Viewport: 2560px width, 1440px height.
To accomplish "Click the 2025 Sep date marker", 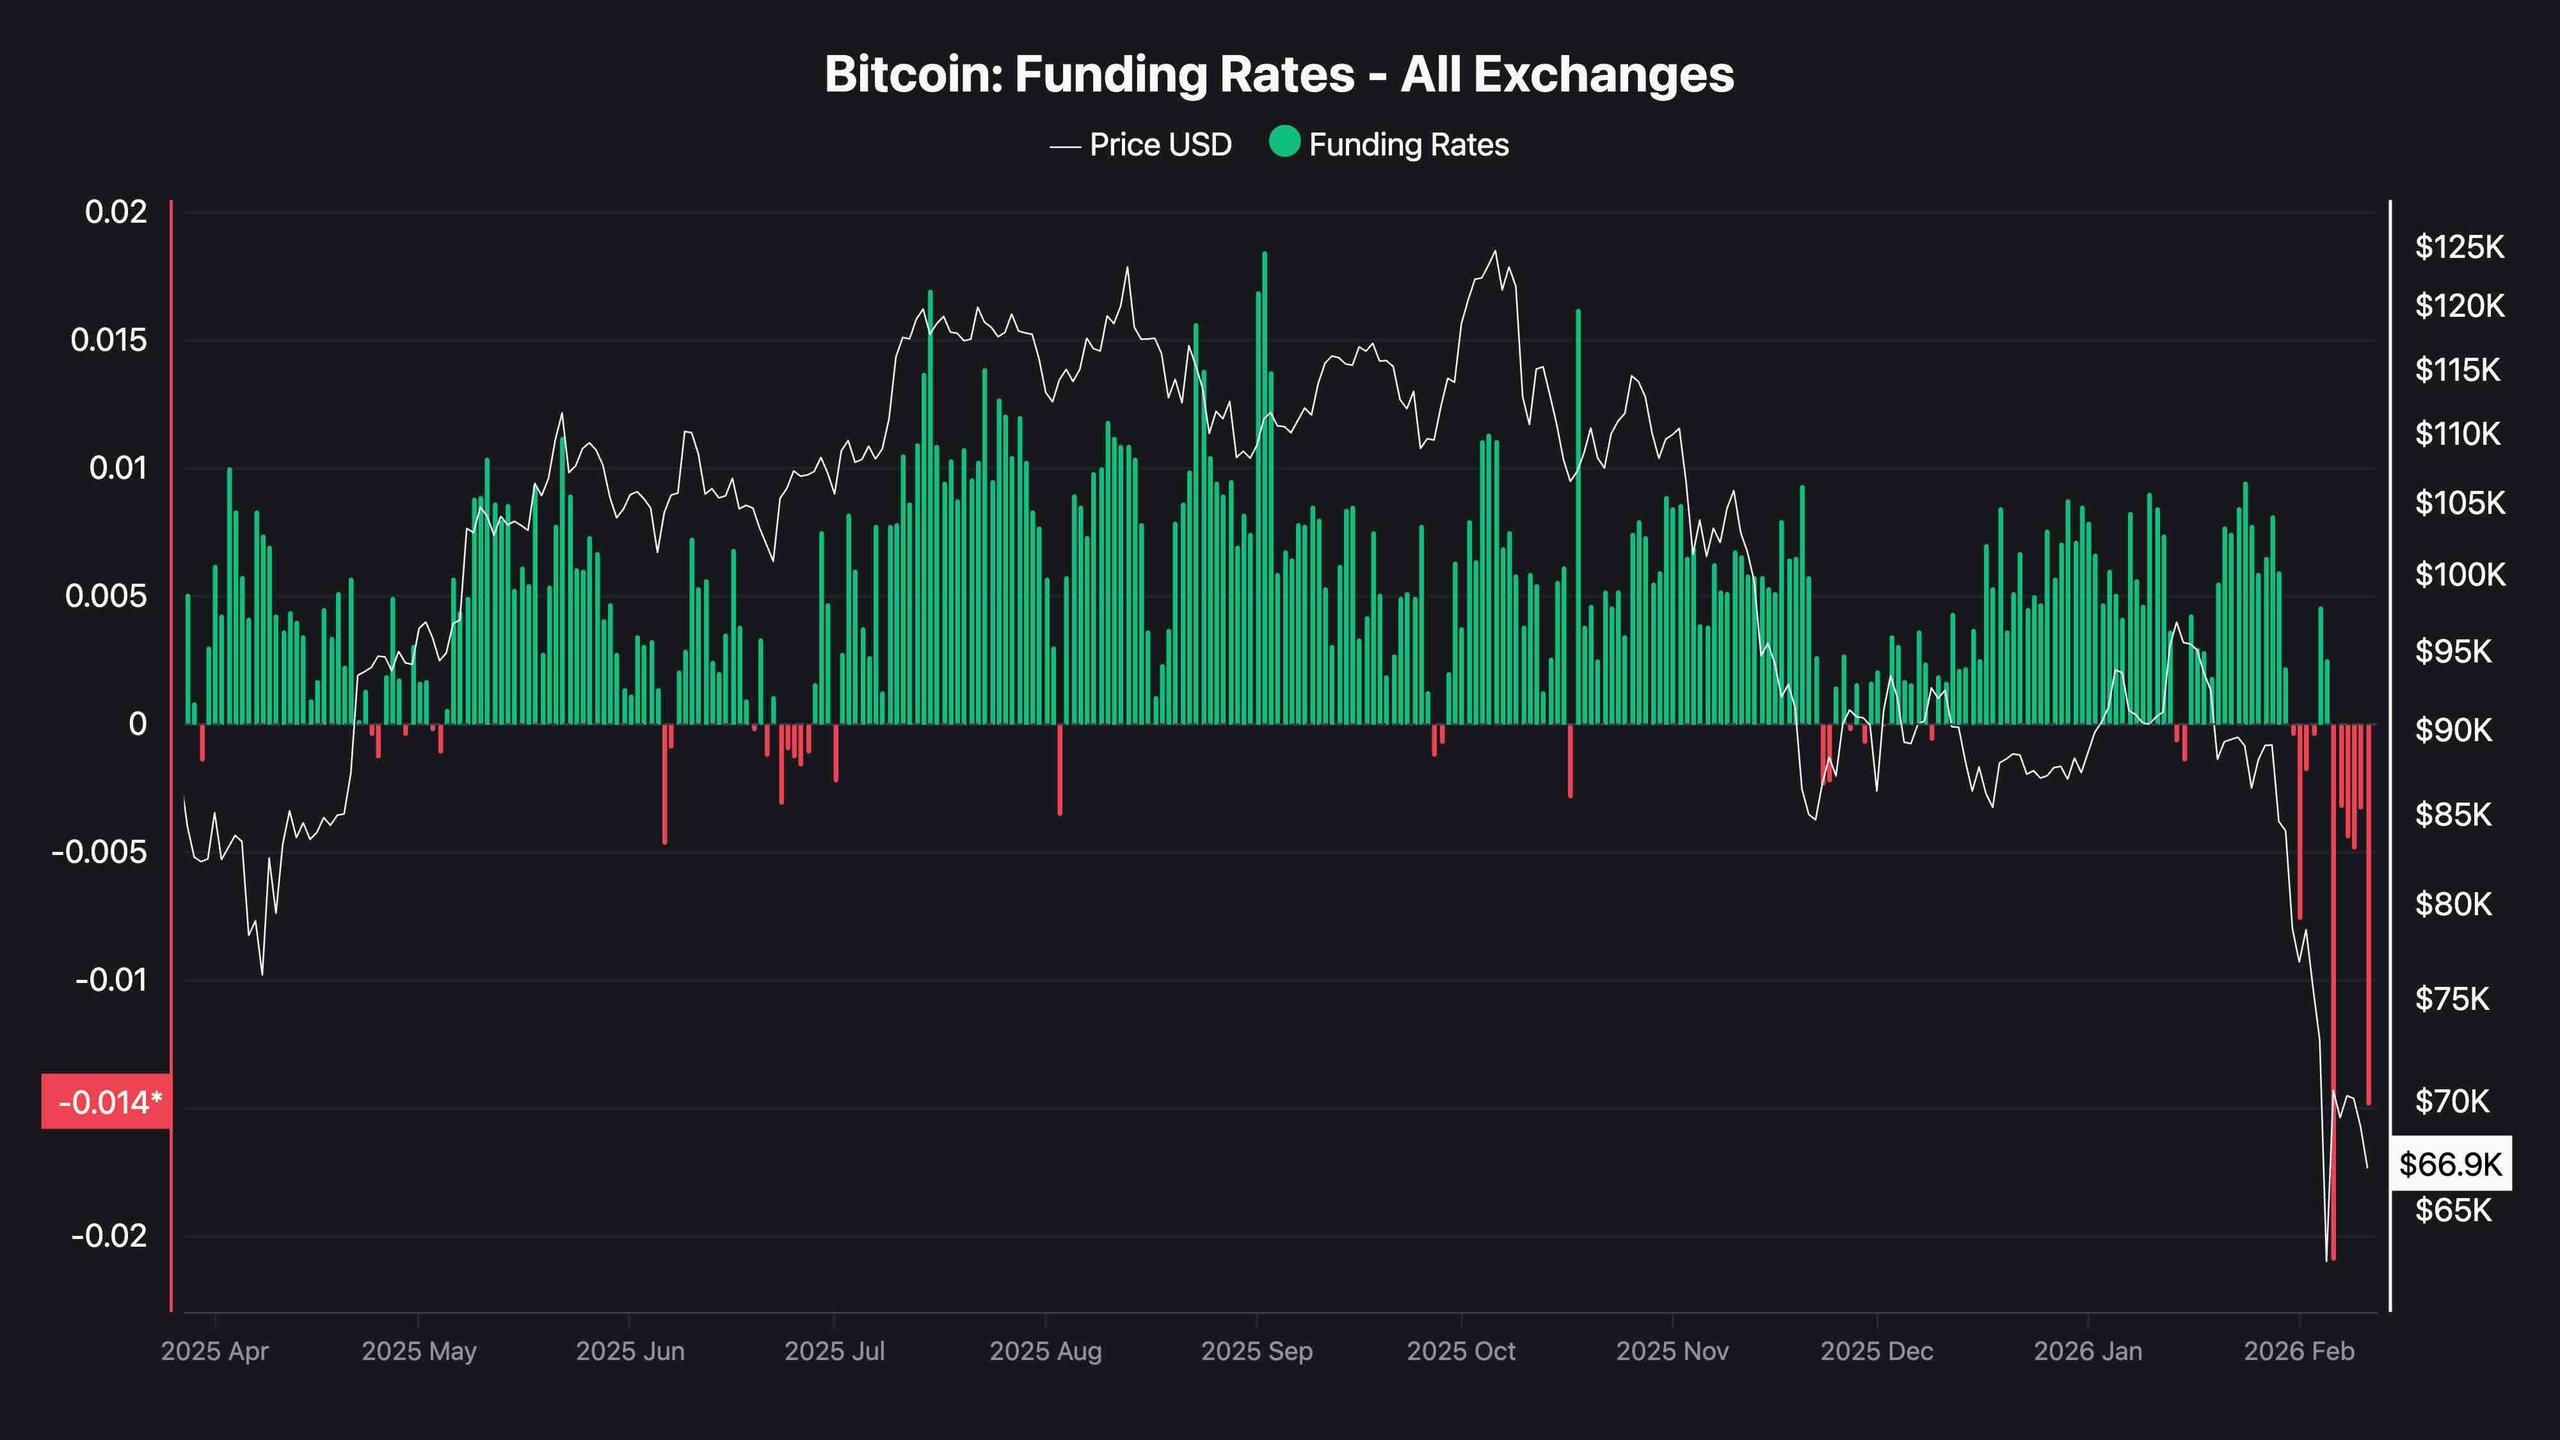I will point(1256,1352).
